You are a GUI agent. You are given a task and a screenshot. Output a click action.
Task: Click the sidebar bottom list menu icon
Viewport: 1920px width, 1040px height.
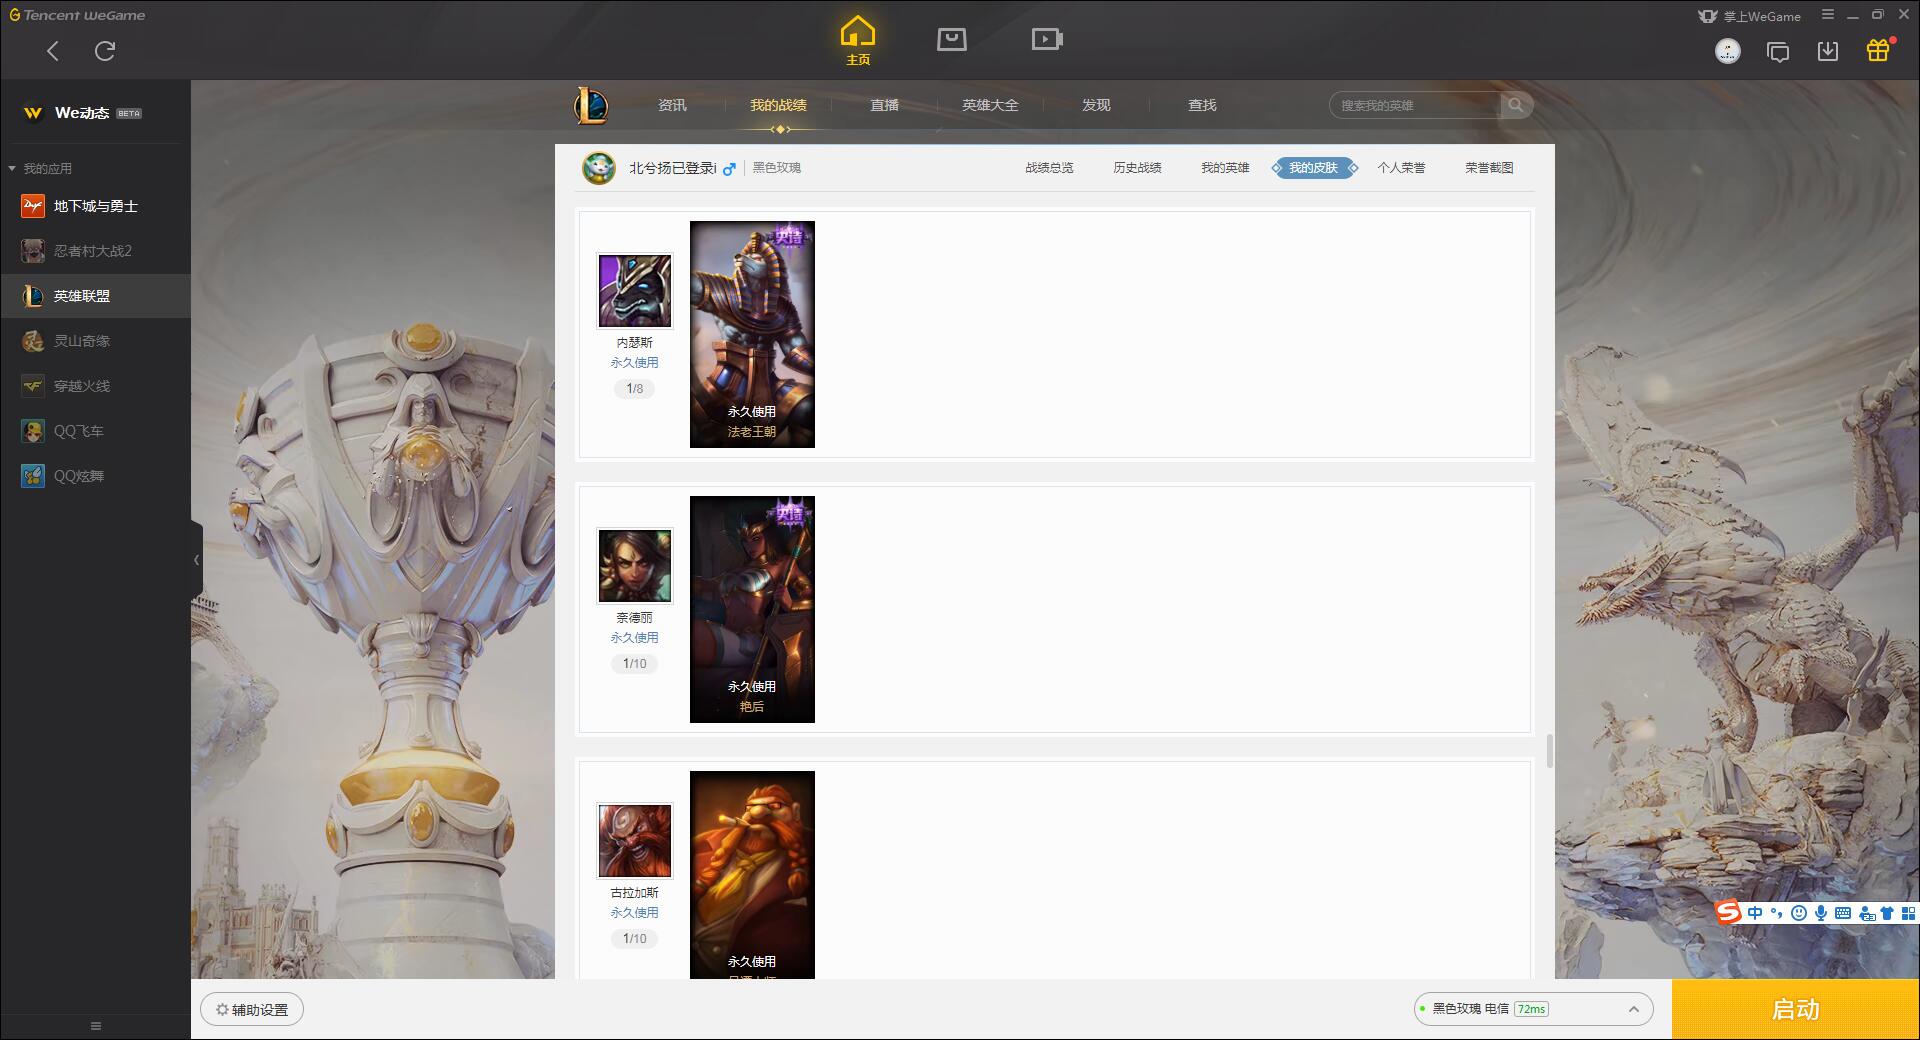(96, 1026)
